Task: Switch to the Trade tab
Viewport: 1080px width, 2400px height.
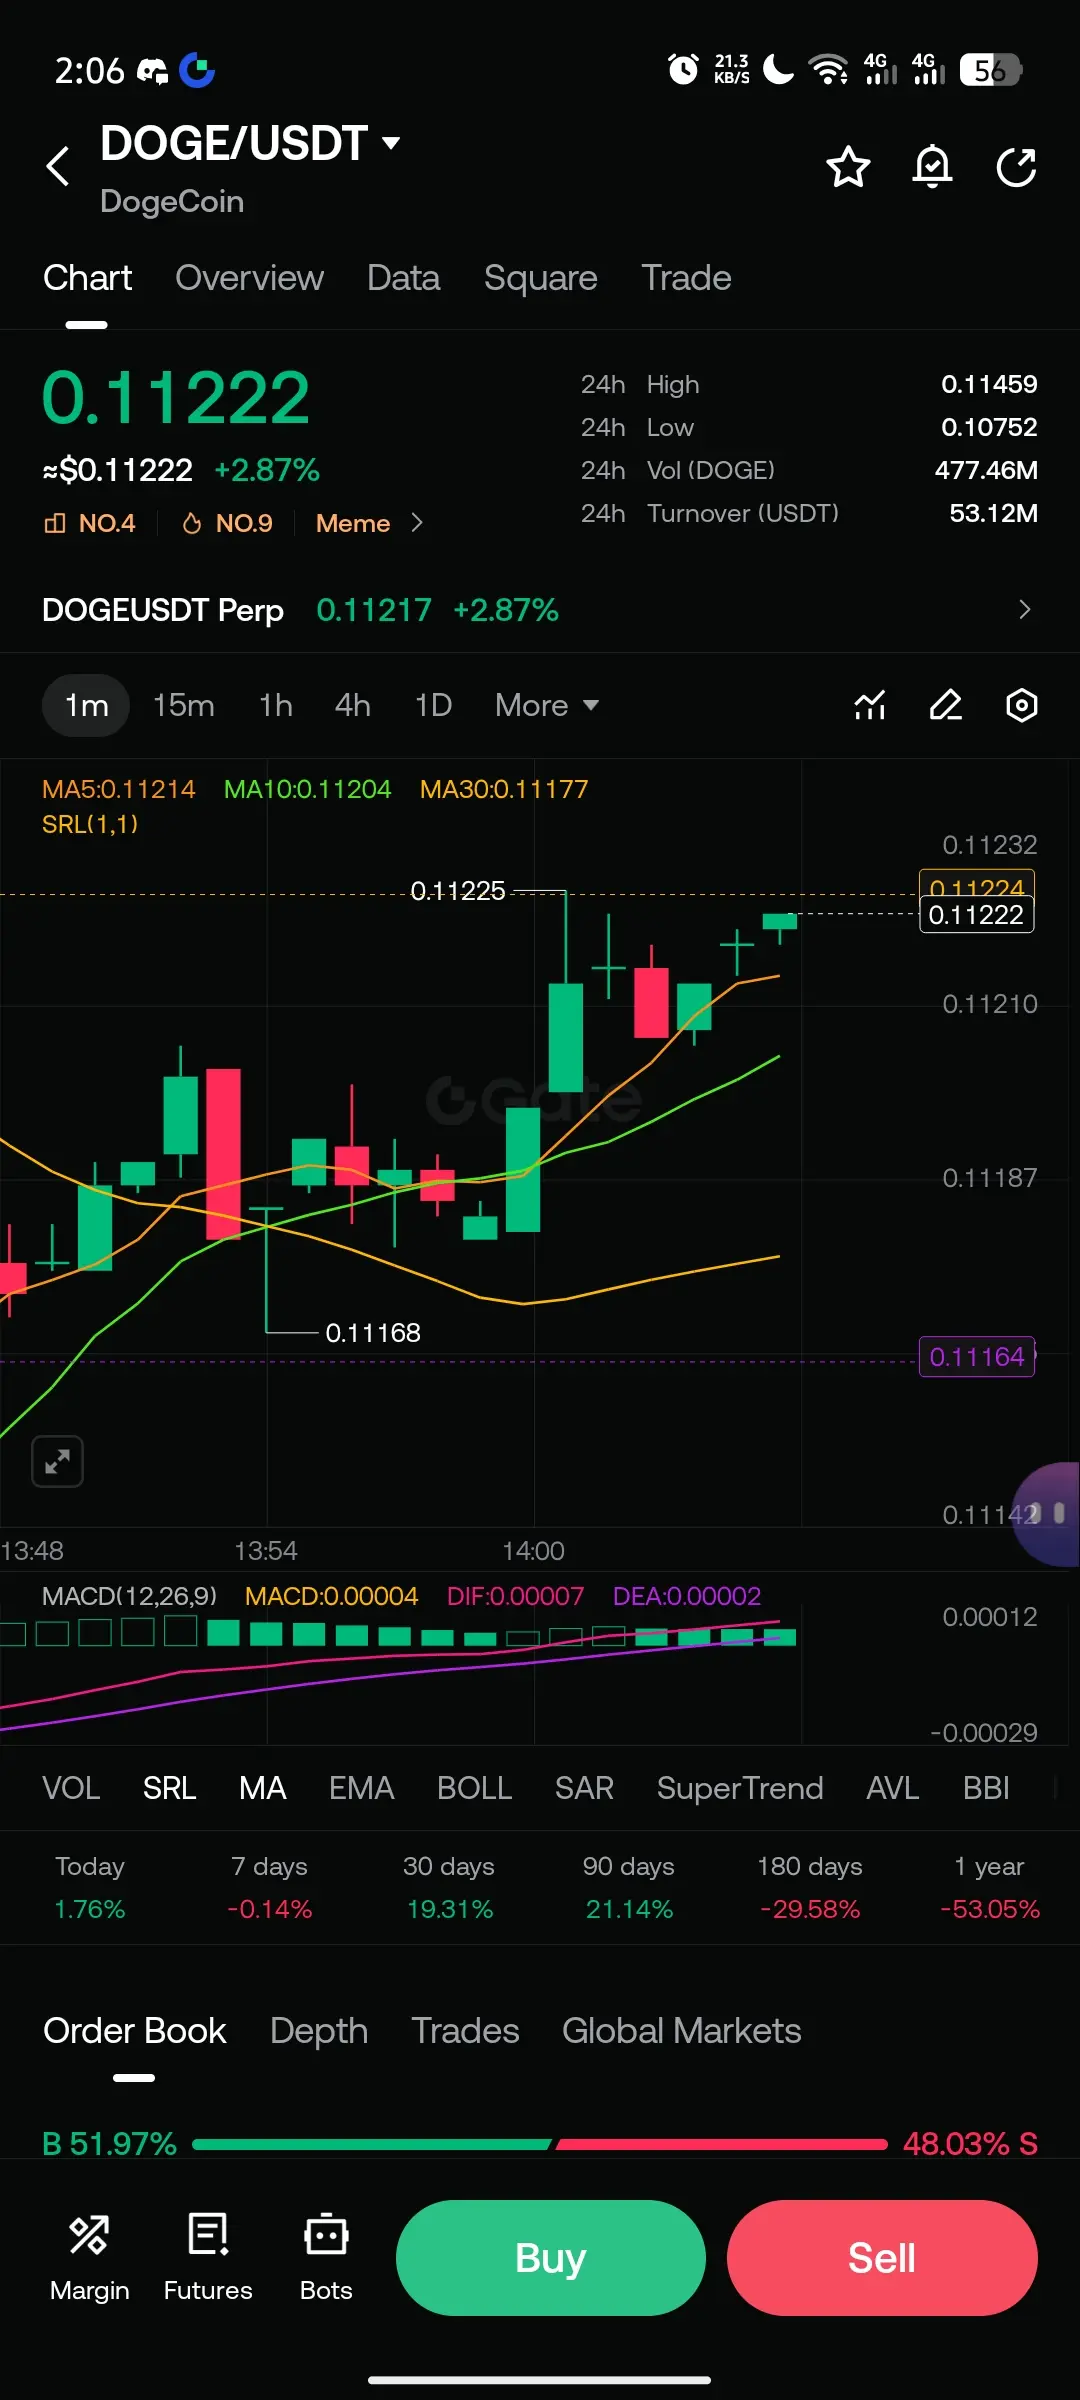Action: [686, 278]
